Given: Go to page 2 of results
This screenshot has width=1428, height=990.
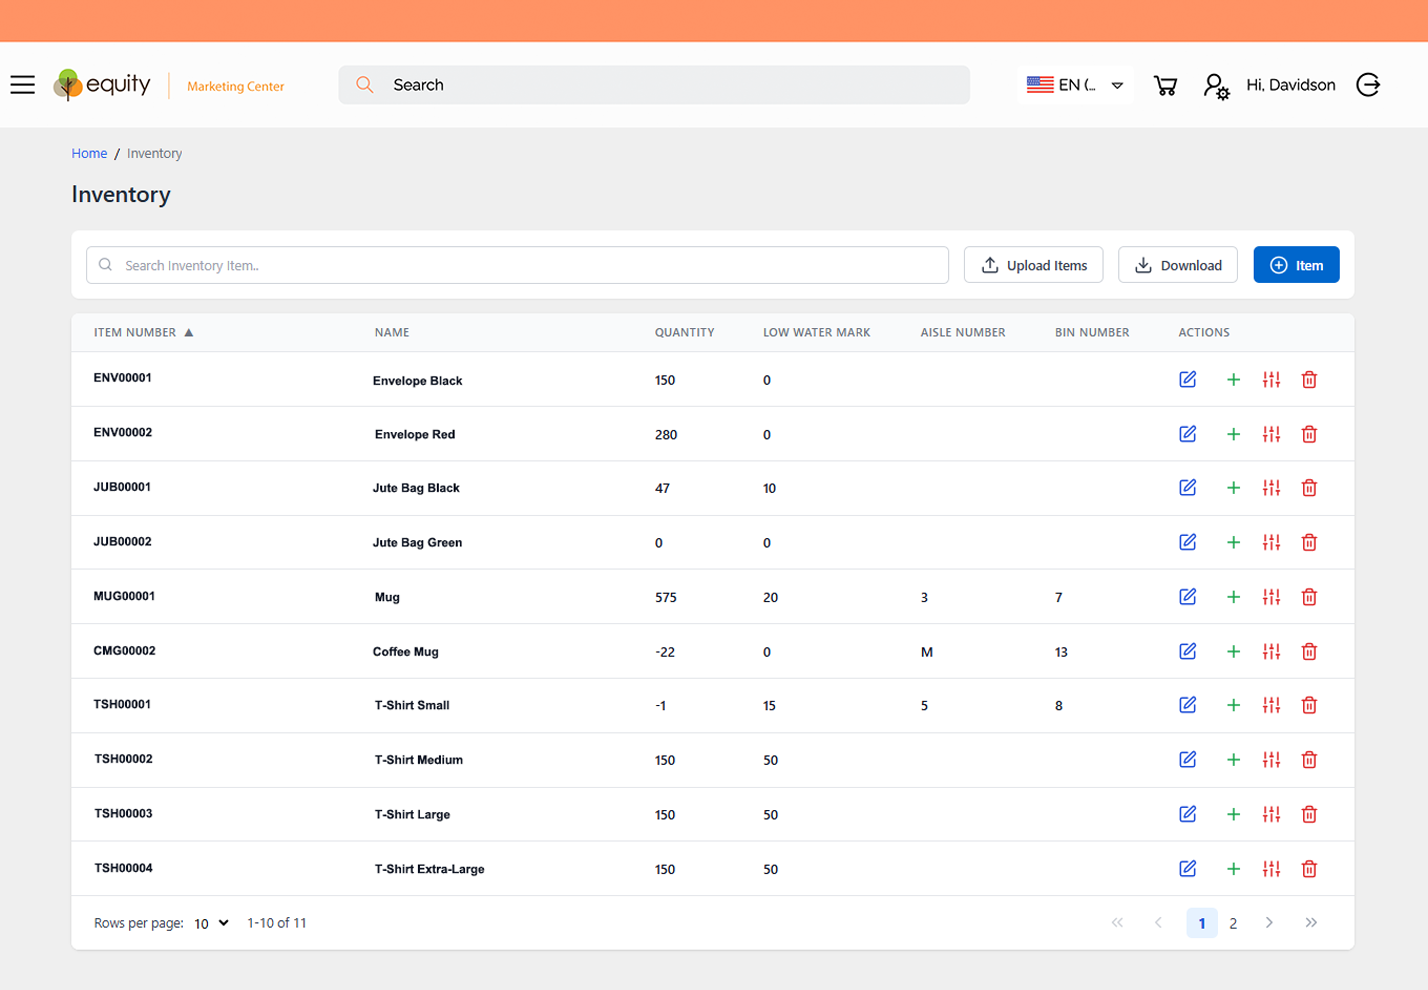Looking at the screenshot, I should pos(1234,923).
